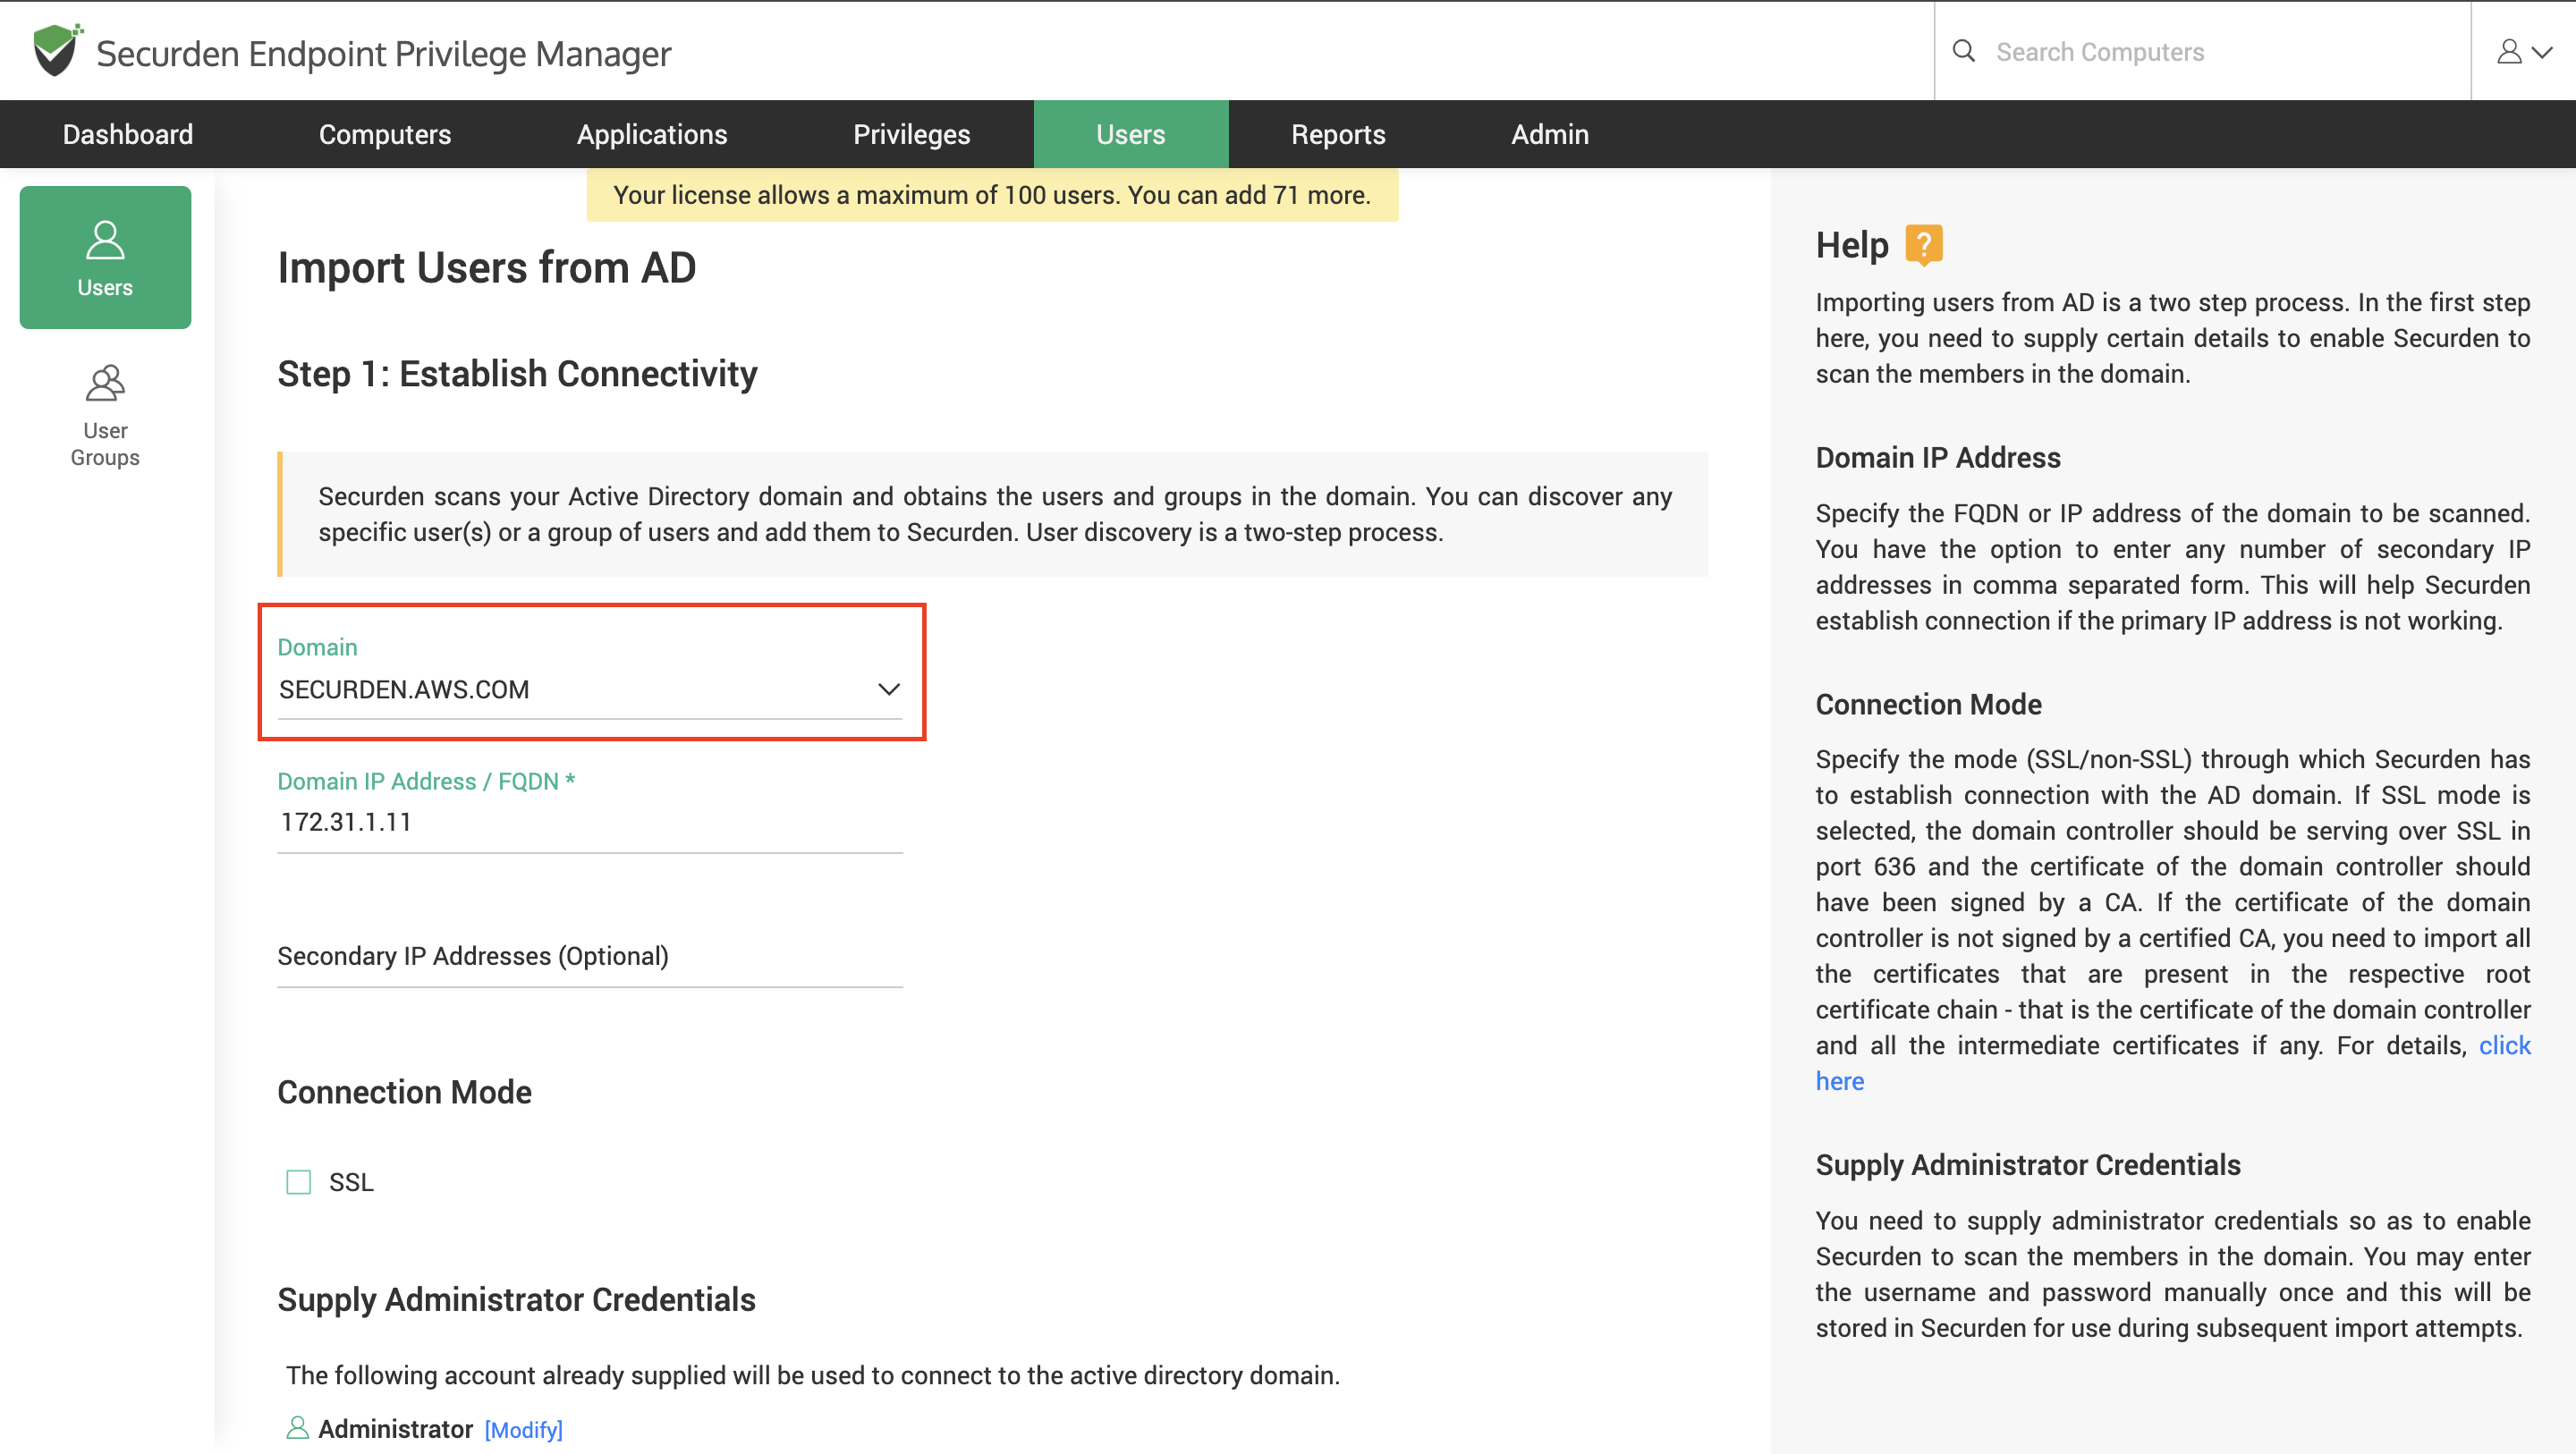Screen dimensions: 2576x1454
Task: Click the orange Help question mark icon
Action: (1923, 245)
